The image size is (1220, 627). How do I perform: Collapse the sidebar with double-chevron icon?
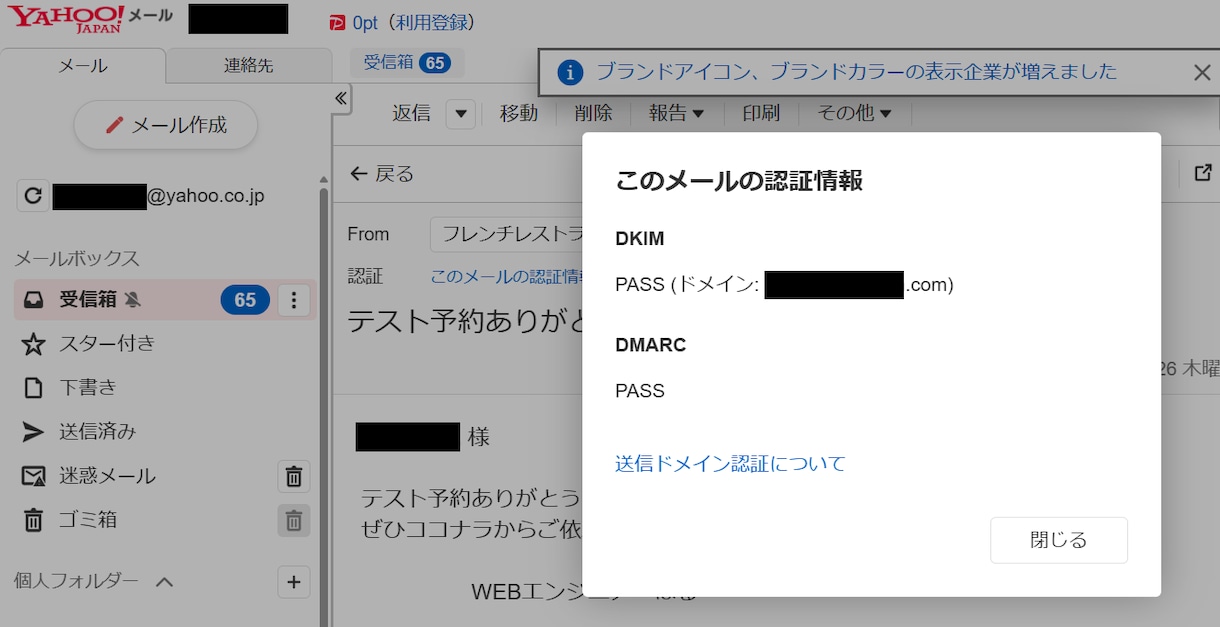341,98
